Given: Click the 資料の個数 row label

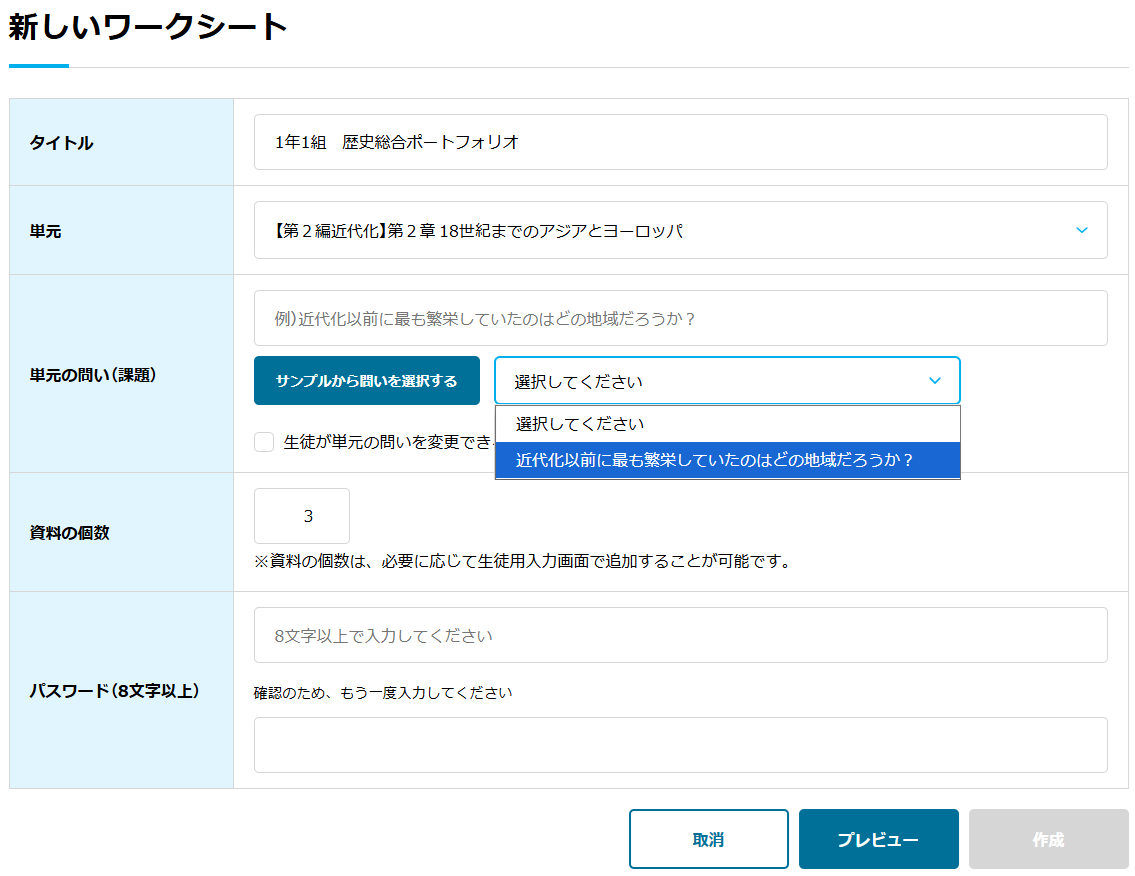Looking at the screenshot, I should coord(70,533).
